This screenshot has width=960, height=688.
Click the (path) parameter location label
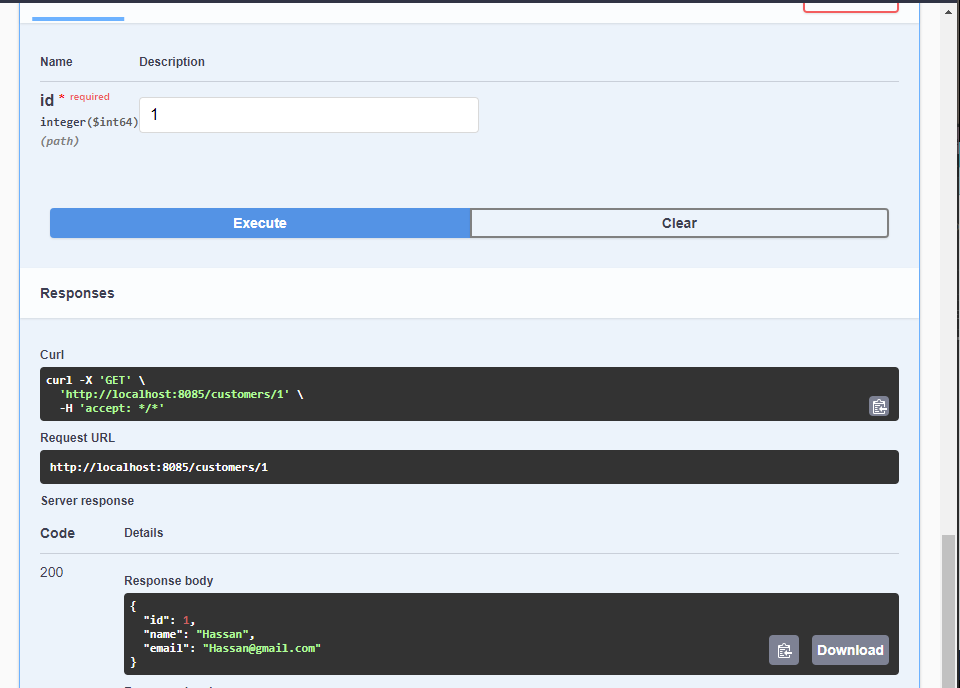[x=59, y=141]
